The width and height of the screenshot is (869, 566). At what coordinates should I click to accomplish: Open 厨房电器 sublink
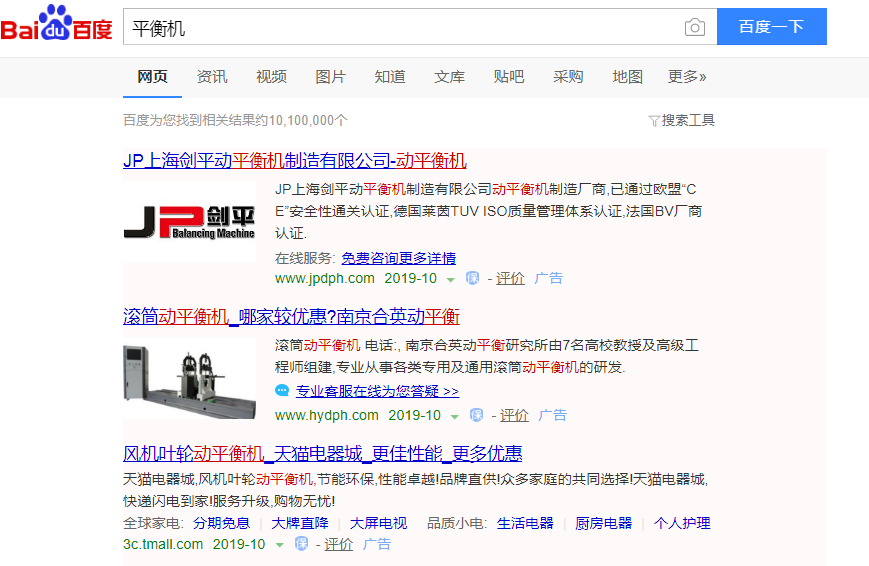(604, 523)
